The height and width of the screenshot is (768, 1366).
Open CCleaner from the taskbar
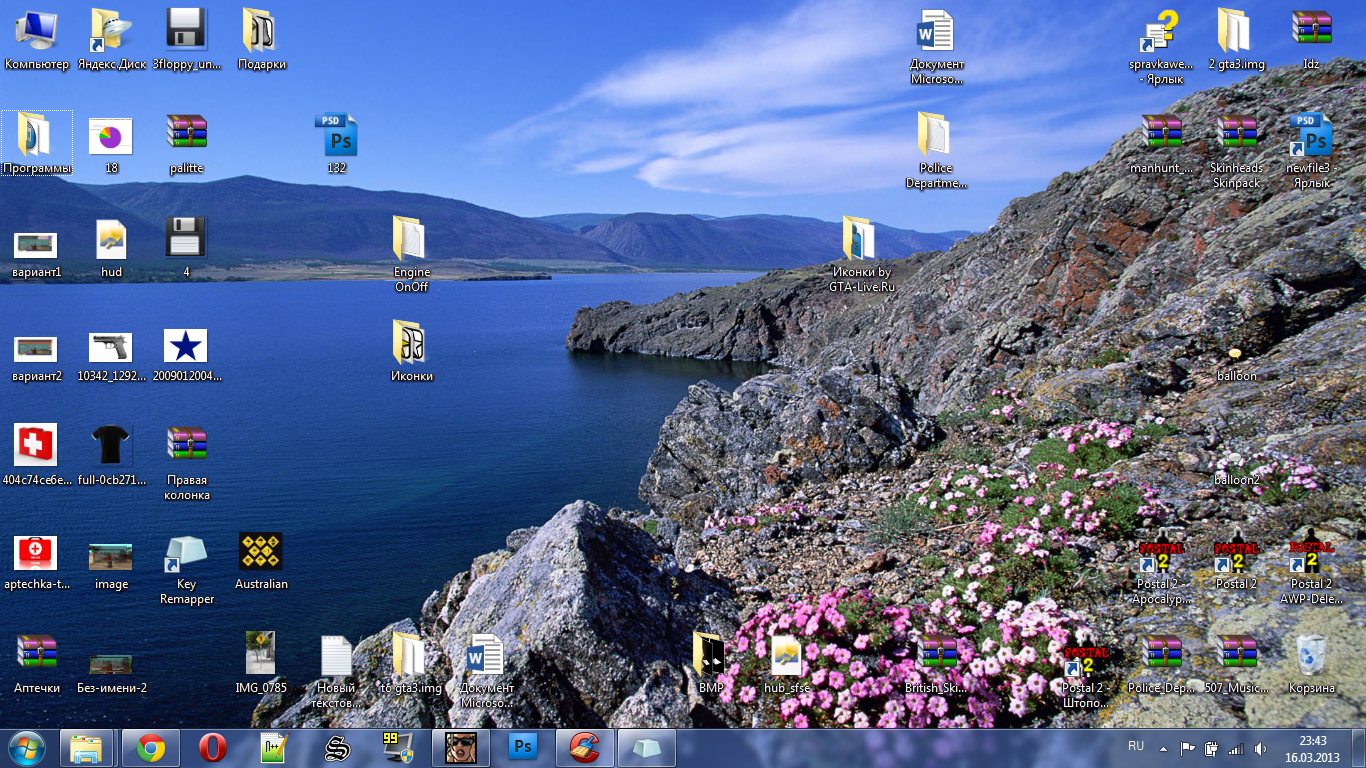583,747
